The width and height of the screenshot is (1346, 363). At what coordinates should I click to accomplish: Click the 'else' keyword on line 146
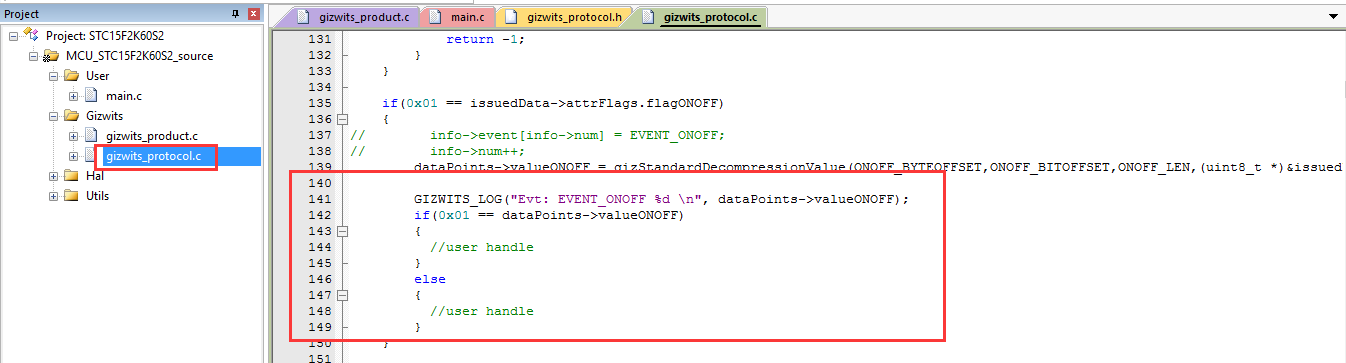click(x=430, y=279)
